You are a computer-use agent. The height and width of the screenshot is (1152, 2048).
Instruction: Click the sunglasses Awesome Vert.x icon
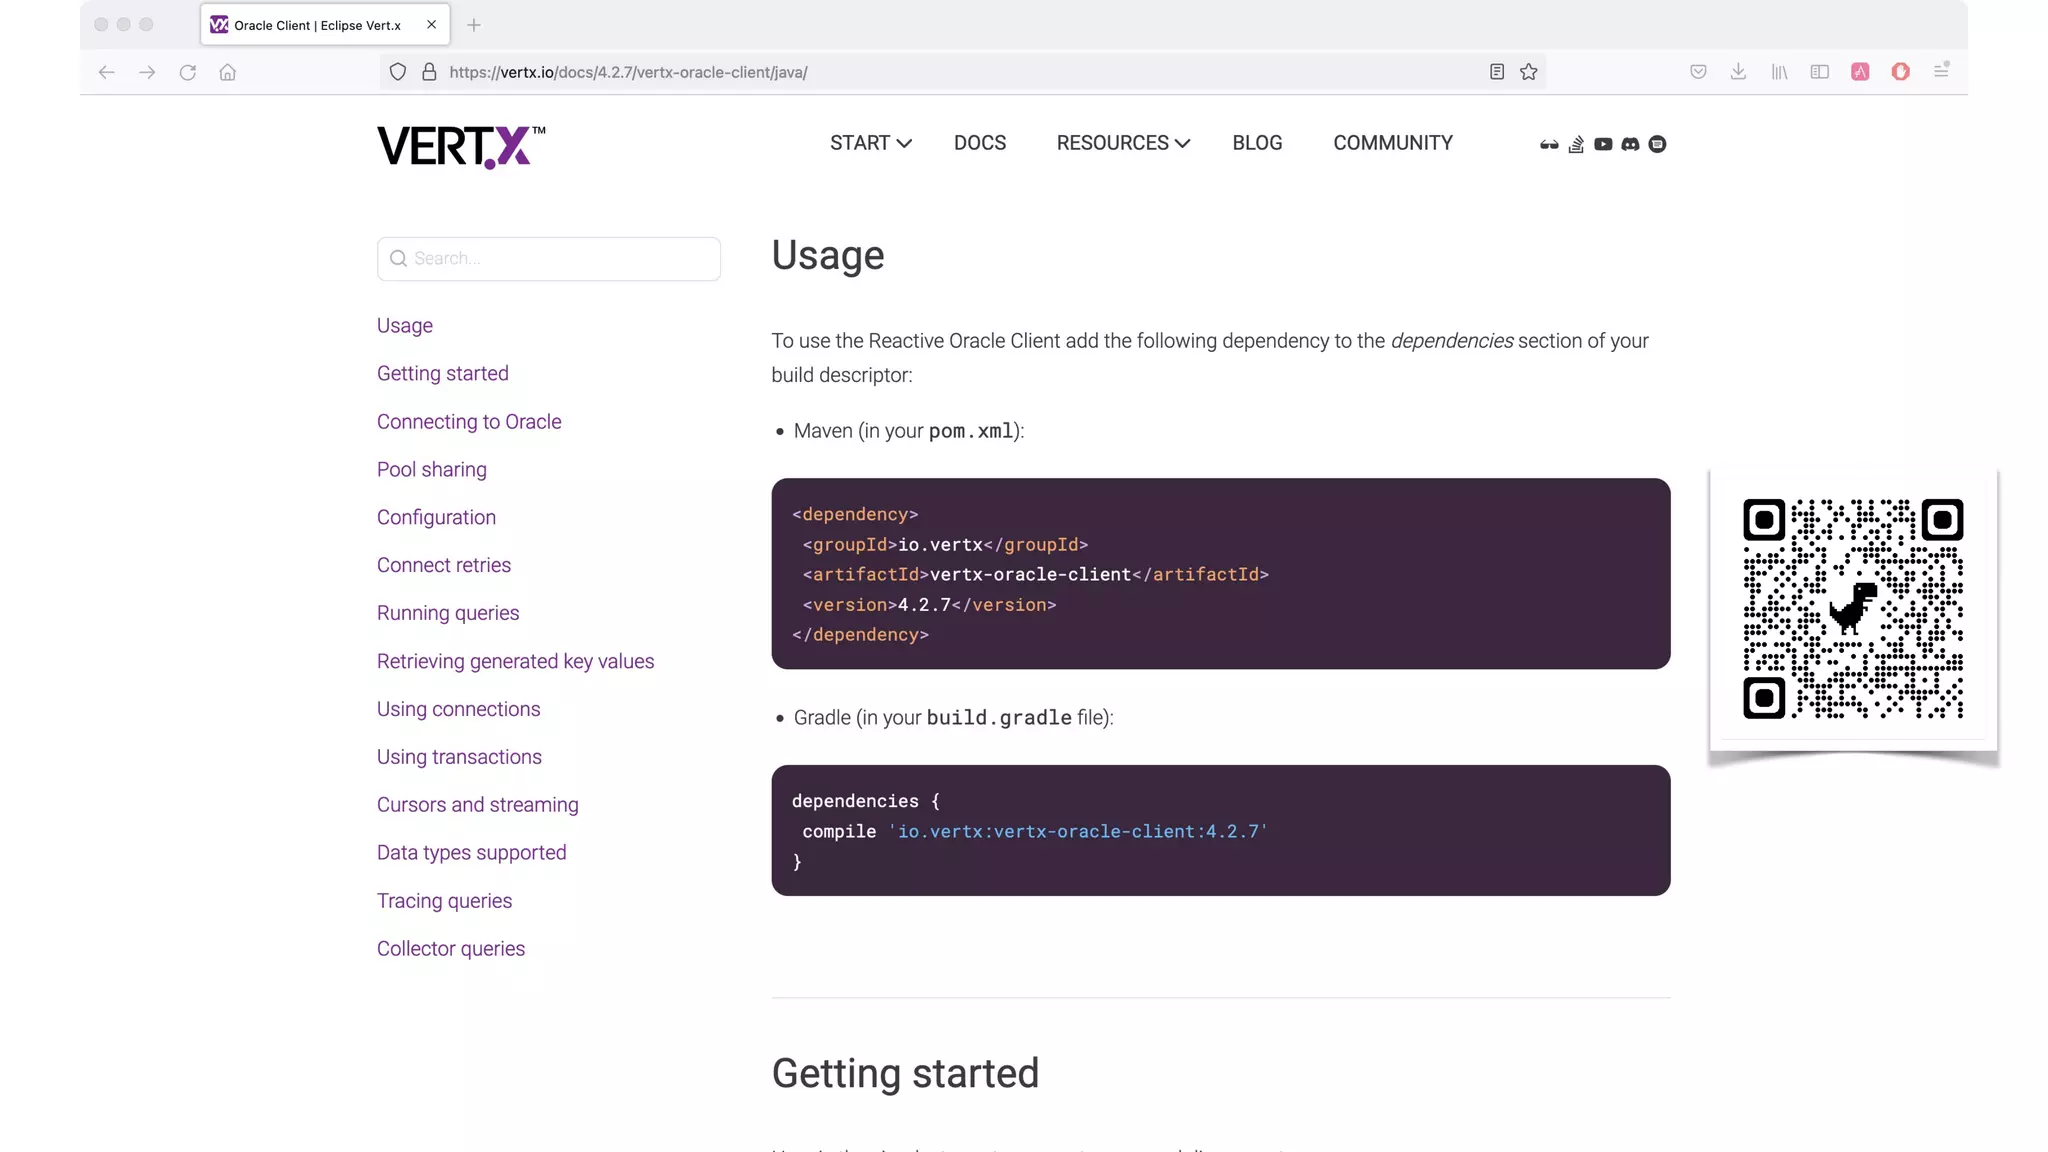(x=1549, y=144)
